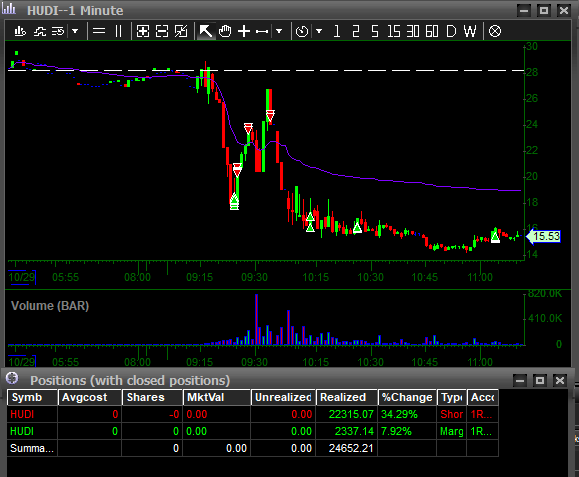Select the horizontal line drawing tool
Viewport: 579px width, 477px height.
(x=99, y=31)
